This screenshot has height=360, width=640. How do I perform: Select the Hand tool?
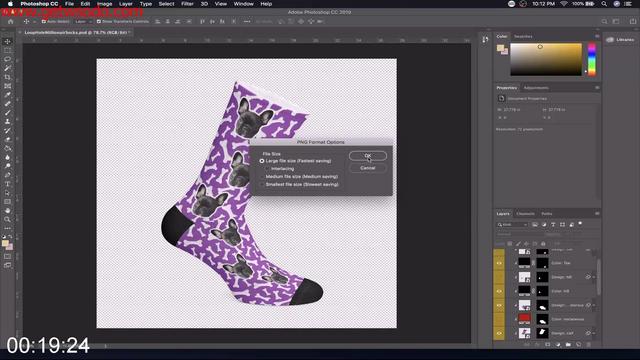(x=7, y=211)
